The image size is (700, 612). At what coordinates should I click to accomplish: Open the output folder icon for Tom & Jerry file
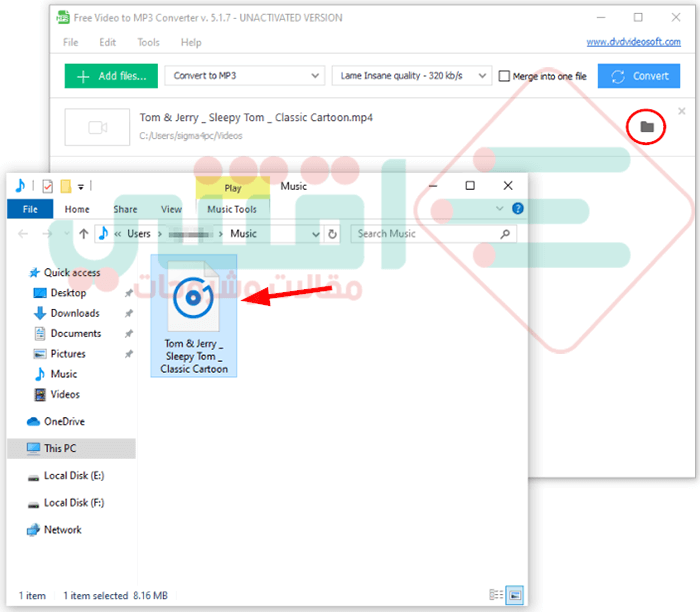(646, 127)
